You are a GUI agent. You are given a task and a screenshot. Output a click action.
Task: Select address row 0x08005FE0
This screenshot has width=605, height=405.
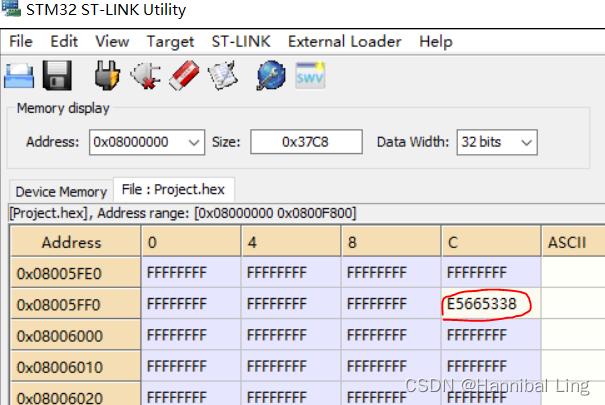76,273
